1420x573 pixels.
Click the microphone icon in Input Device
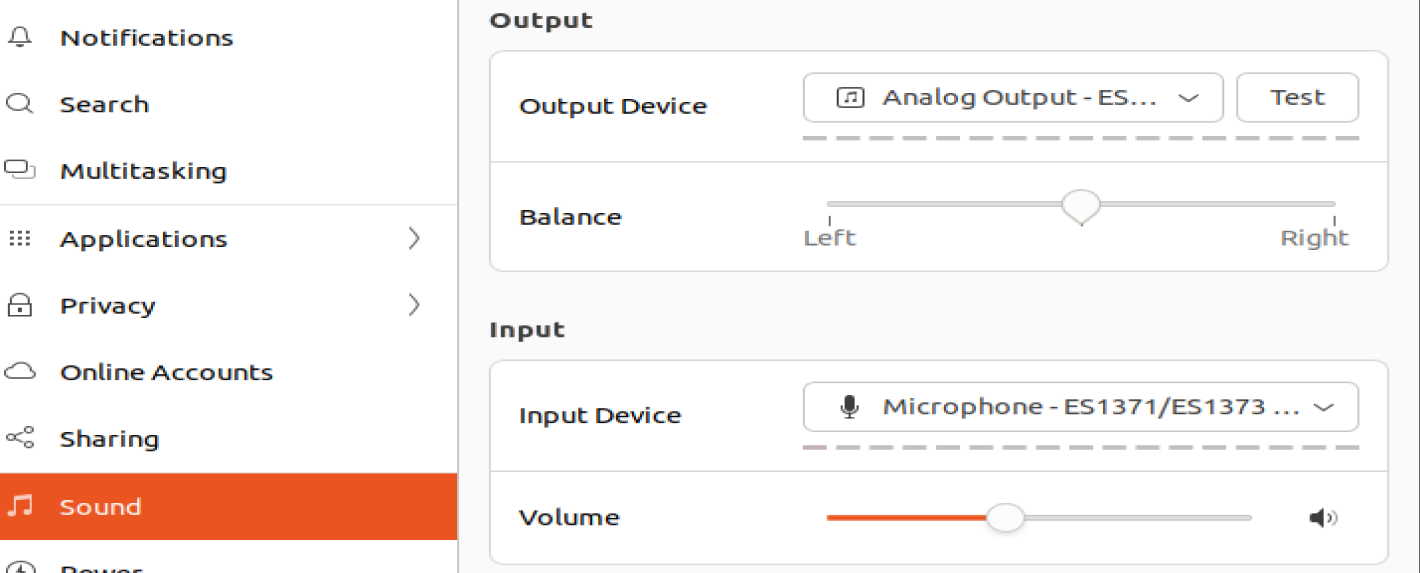[x=849, y=407]
